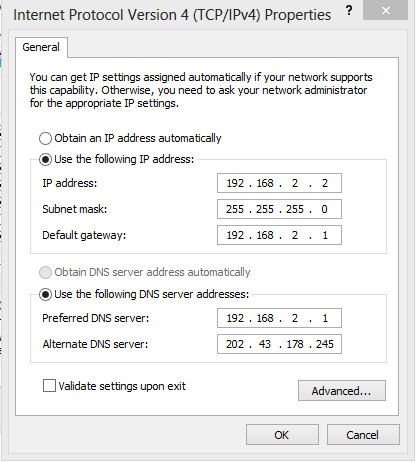Confirm settings with the OK button
415x462 pixels.
(282, 435)
